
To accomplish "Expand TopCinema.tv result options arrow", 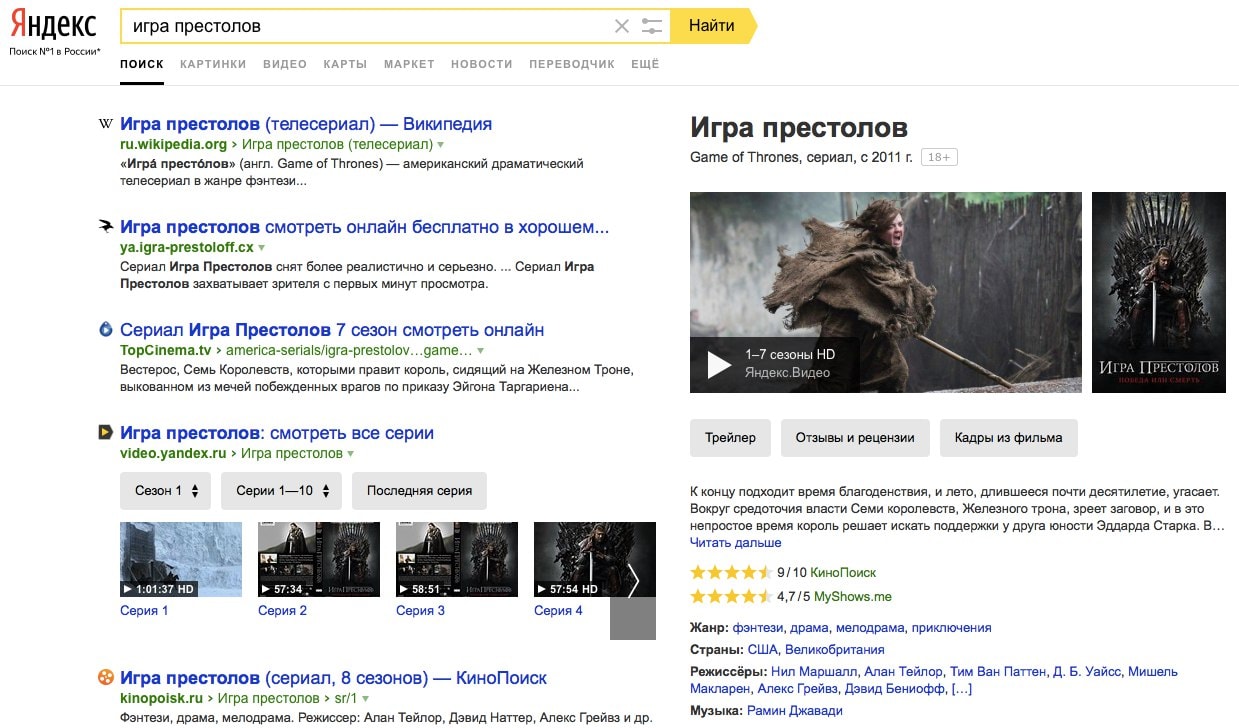I will click(480, 351).
